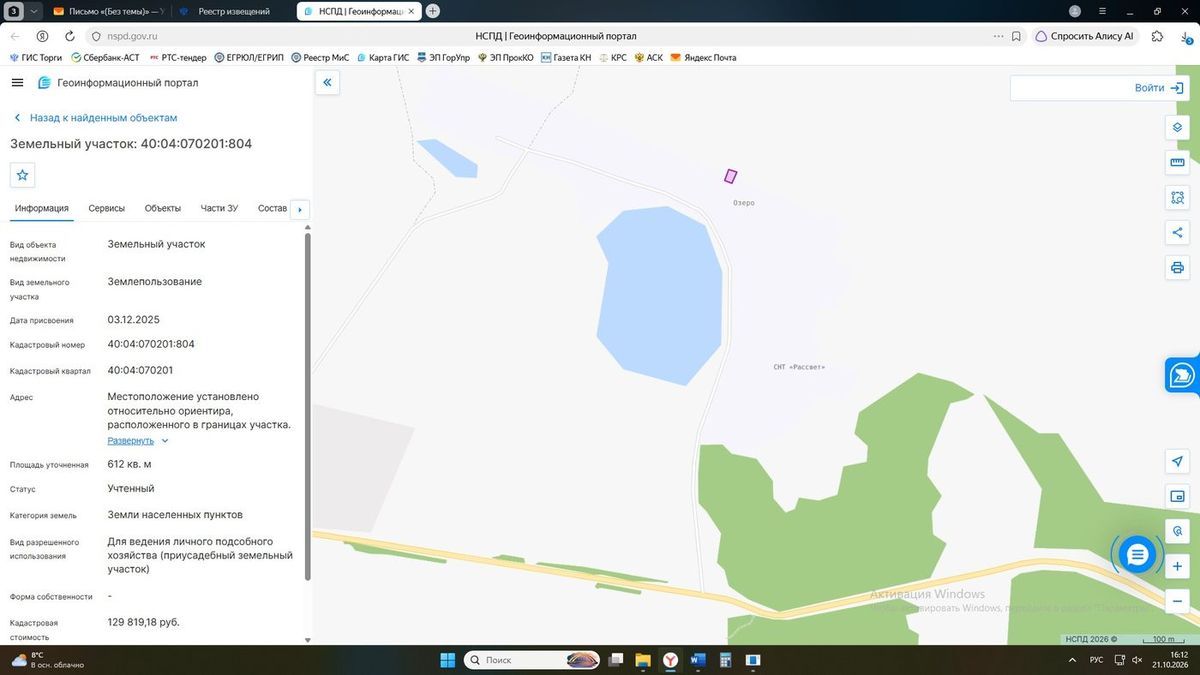Open File Explorer from the taskbar
1200x675 pixels.
pyautogui.click(x=642, y=660)
